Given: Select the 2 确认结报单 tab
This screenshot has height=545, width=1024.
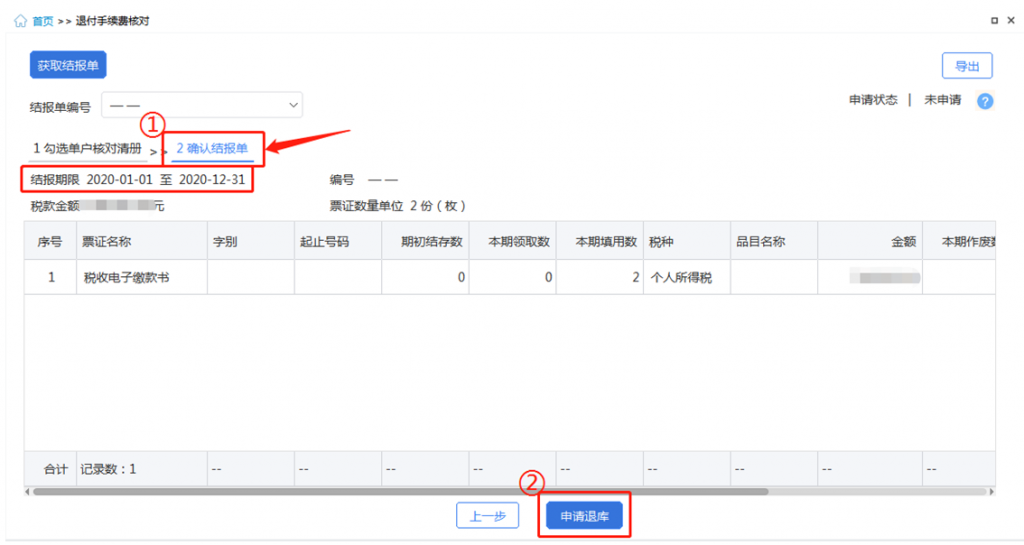Looking at the screenshot, I should tap(212, 148).
